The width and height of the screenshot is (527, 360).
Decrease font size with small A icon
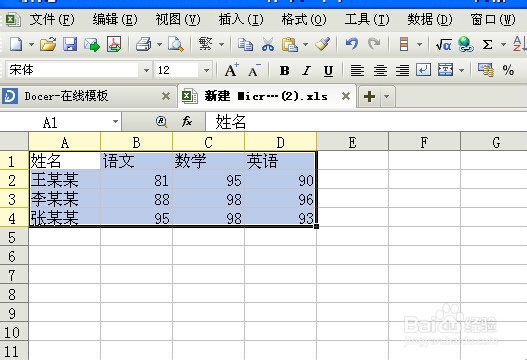[x=254, y=70]
